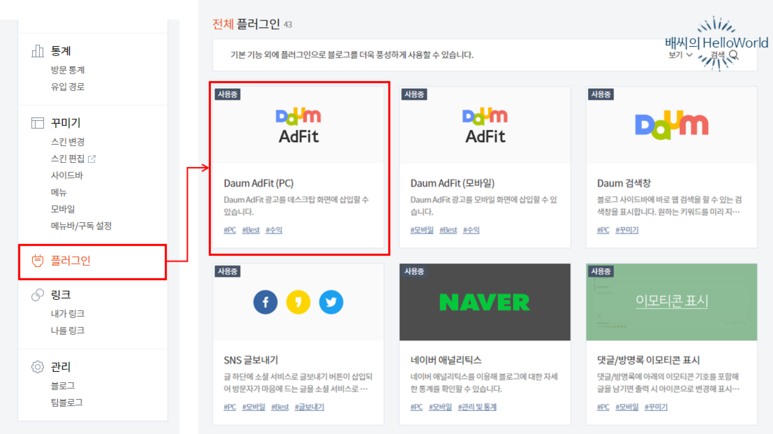This screenshot has height=434, width=773.
Task: Click the Daum AdFit (PC) description text
Action: click(x=296, y=206)
